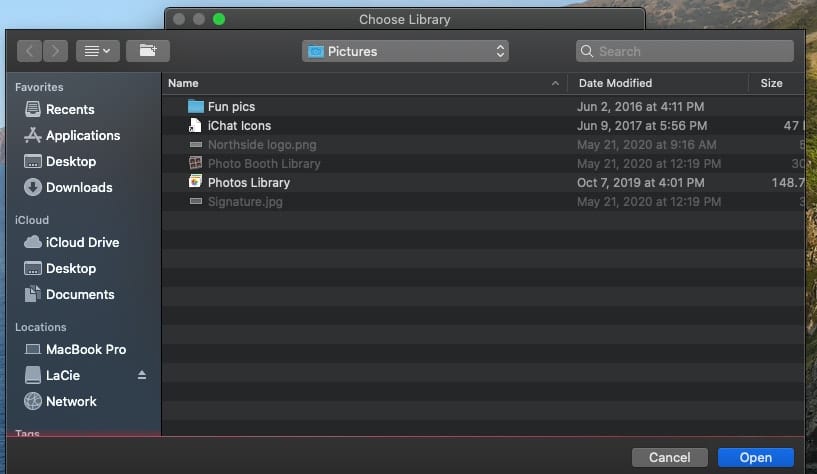Create a new folder with toolbar icon

click(x=148, y=51)
